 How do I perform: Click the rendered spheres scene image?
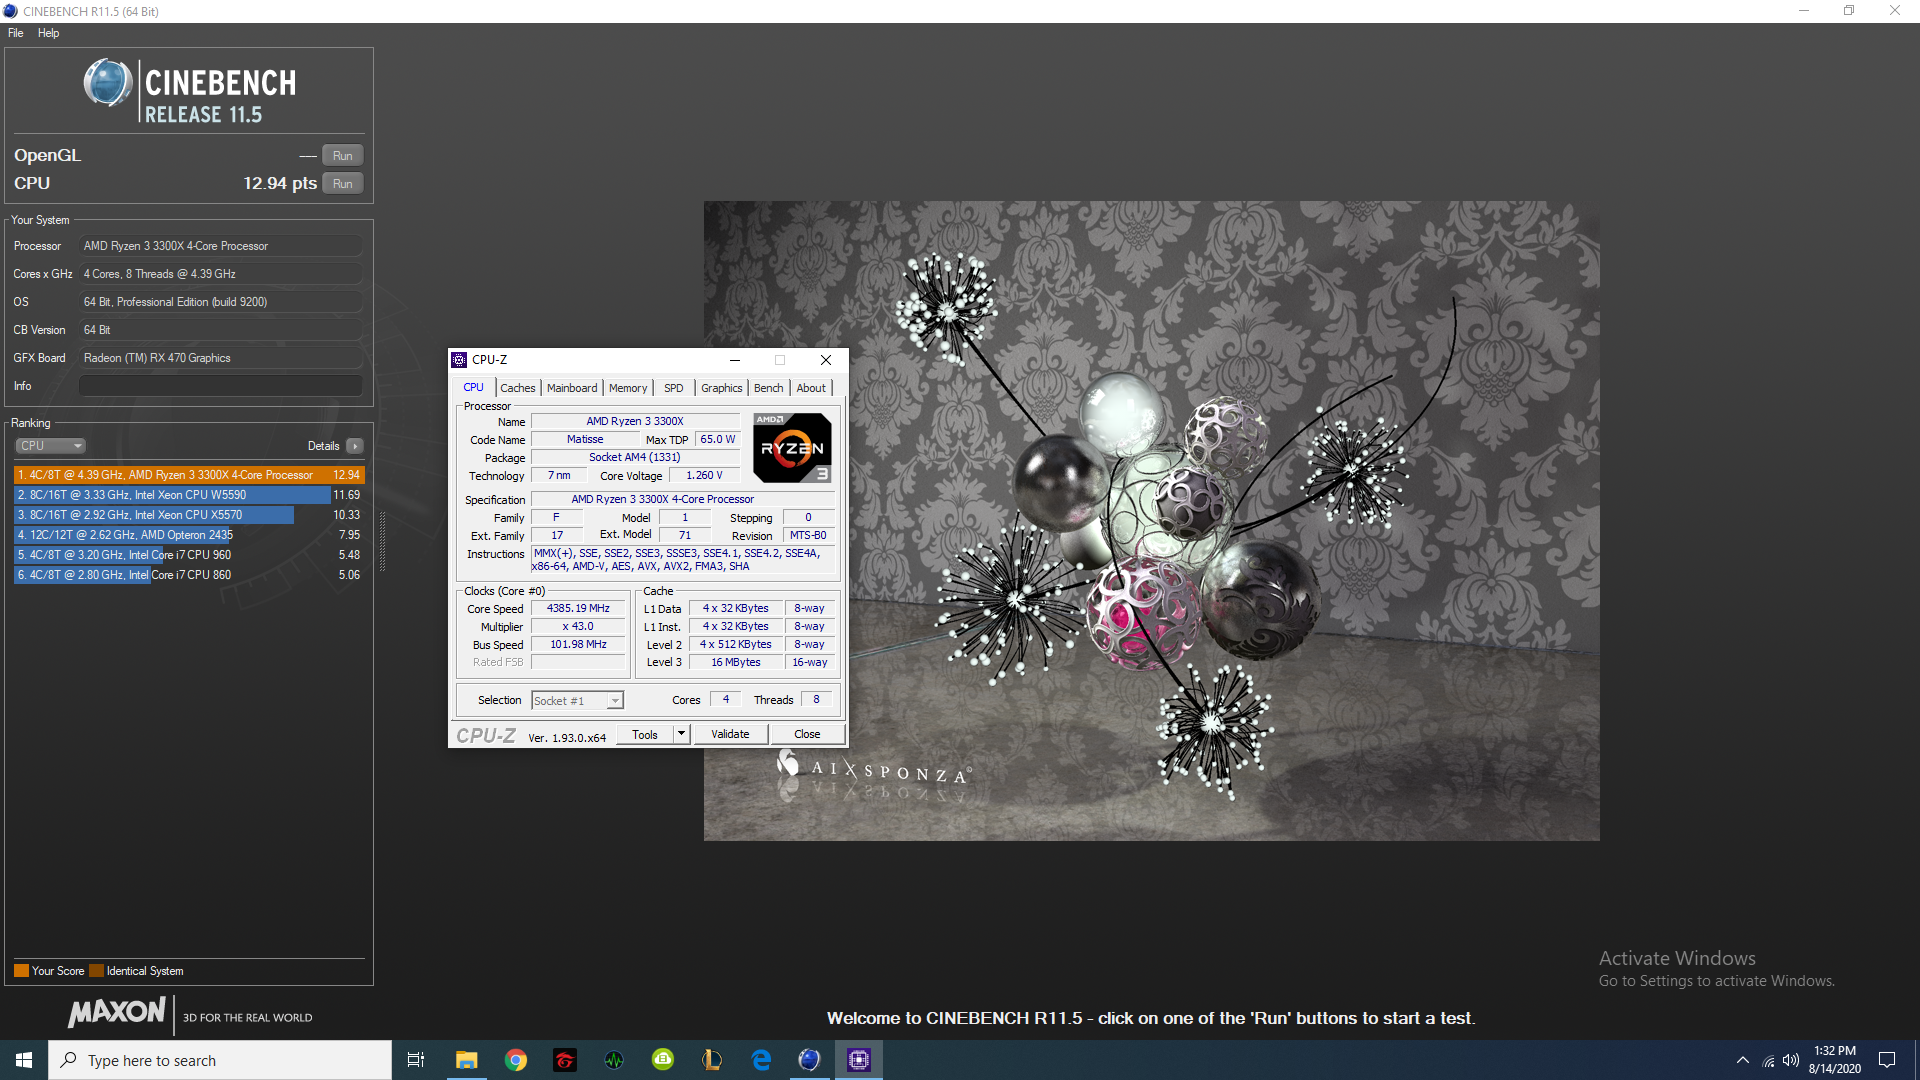click(x=1151, y=521)
